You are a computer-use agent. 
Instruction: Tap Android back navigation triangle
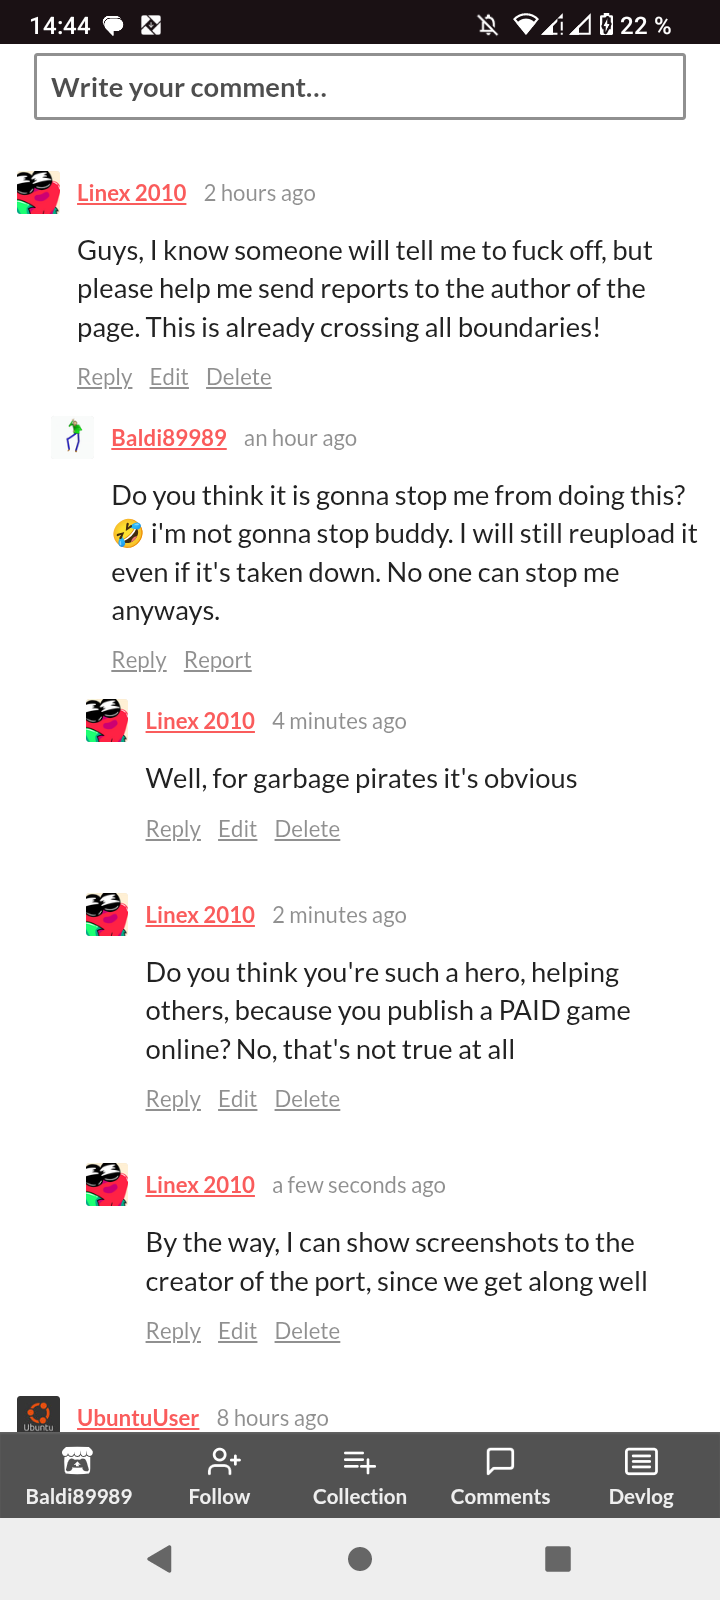[x=160, y=1558]
